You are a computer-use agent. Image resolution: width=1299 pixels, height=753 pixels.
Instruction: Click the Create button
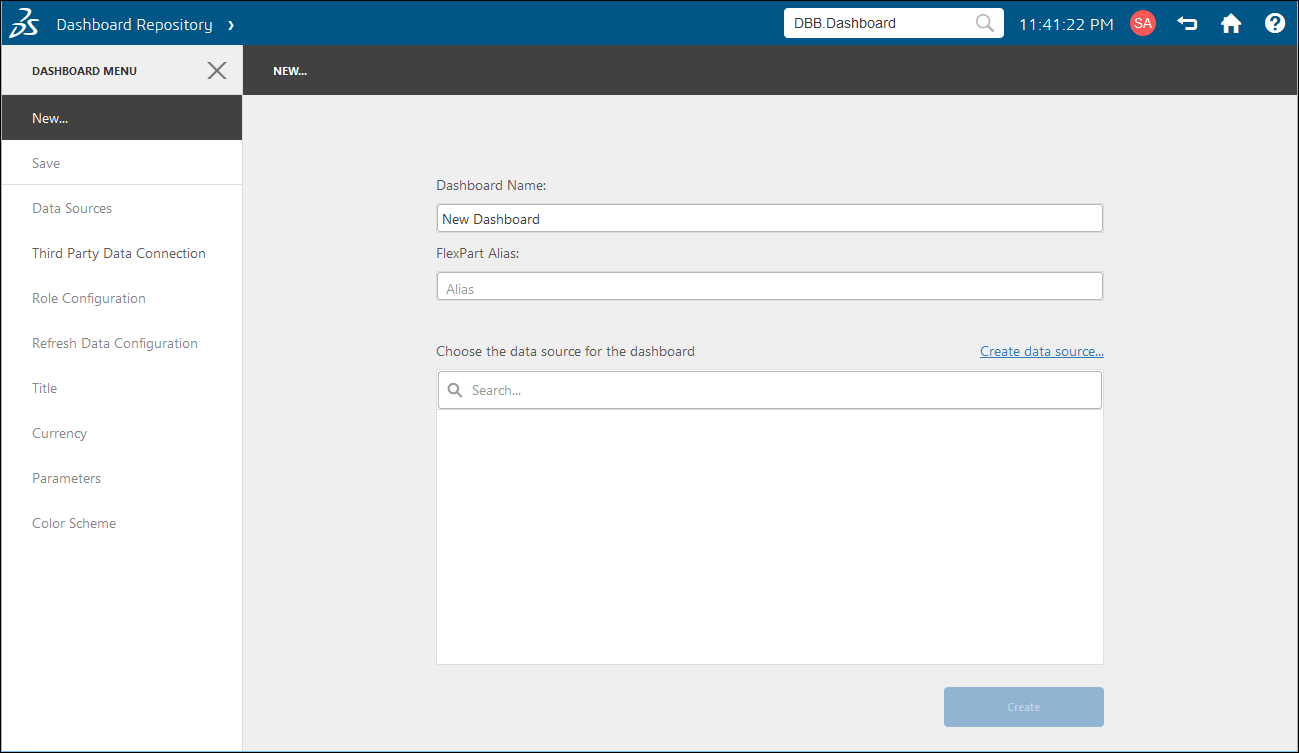click(x=1024, y=707)
